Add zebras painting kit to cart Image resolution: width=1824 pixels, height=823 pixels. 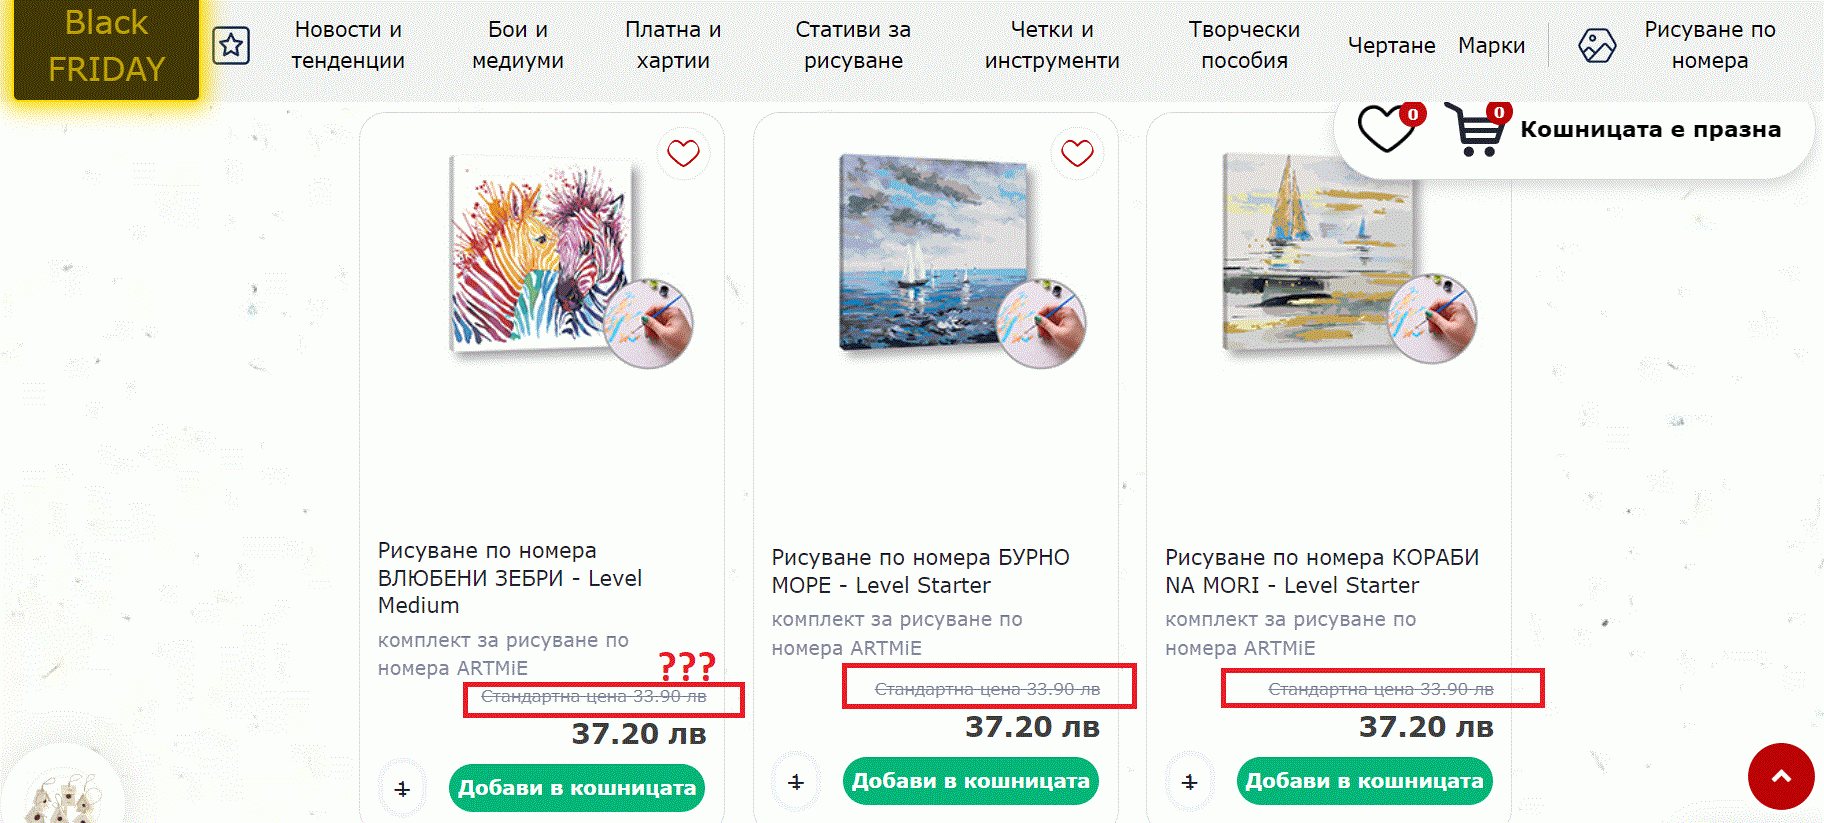(x=577, y=788)
